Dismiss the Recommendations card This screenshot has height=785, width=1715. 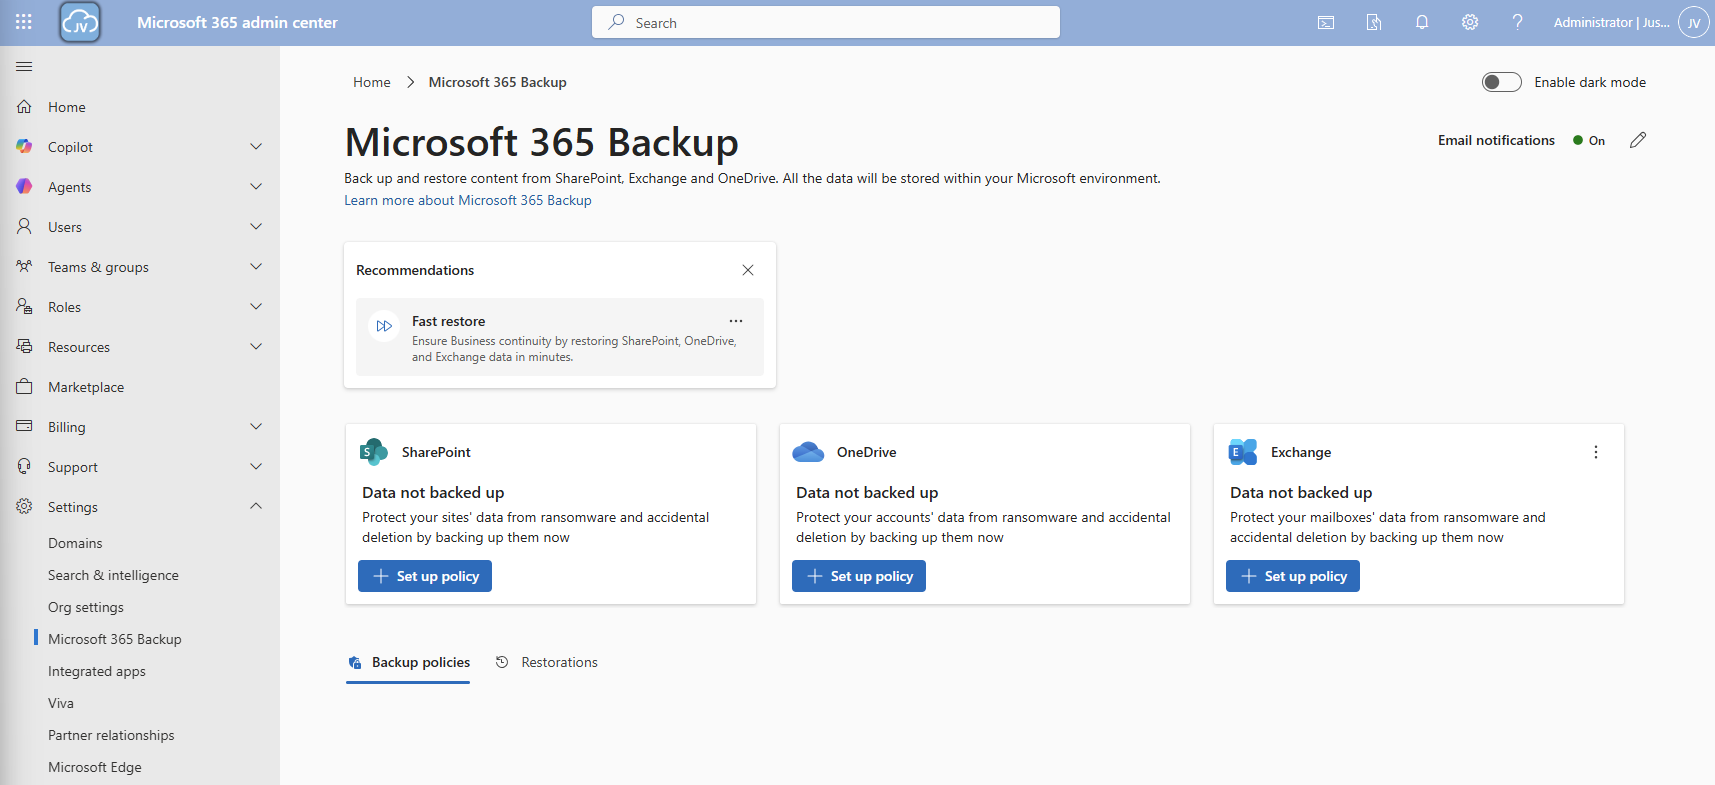pyautogui.click(x=747, y=270)
